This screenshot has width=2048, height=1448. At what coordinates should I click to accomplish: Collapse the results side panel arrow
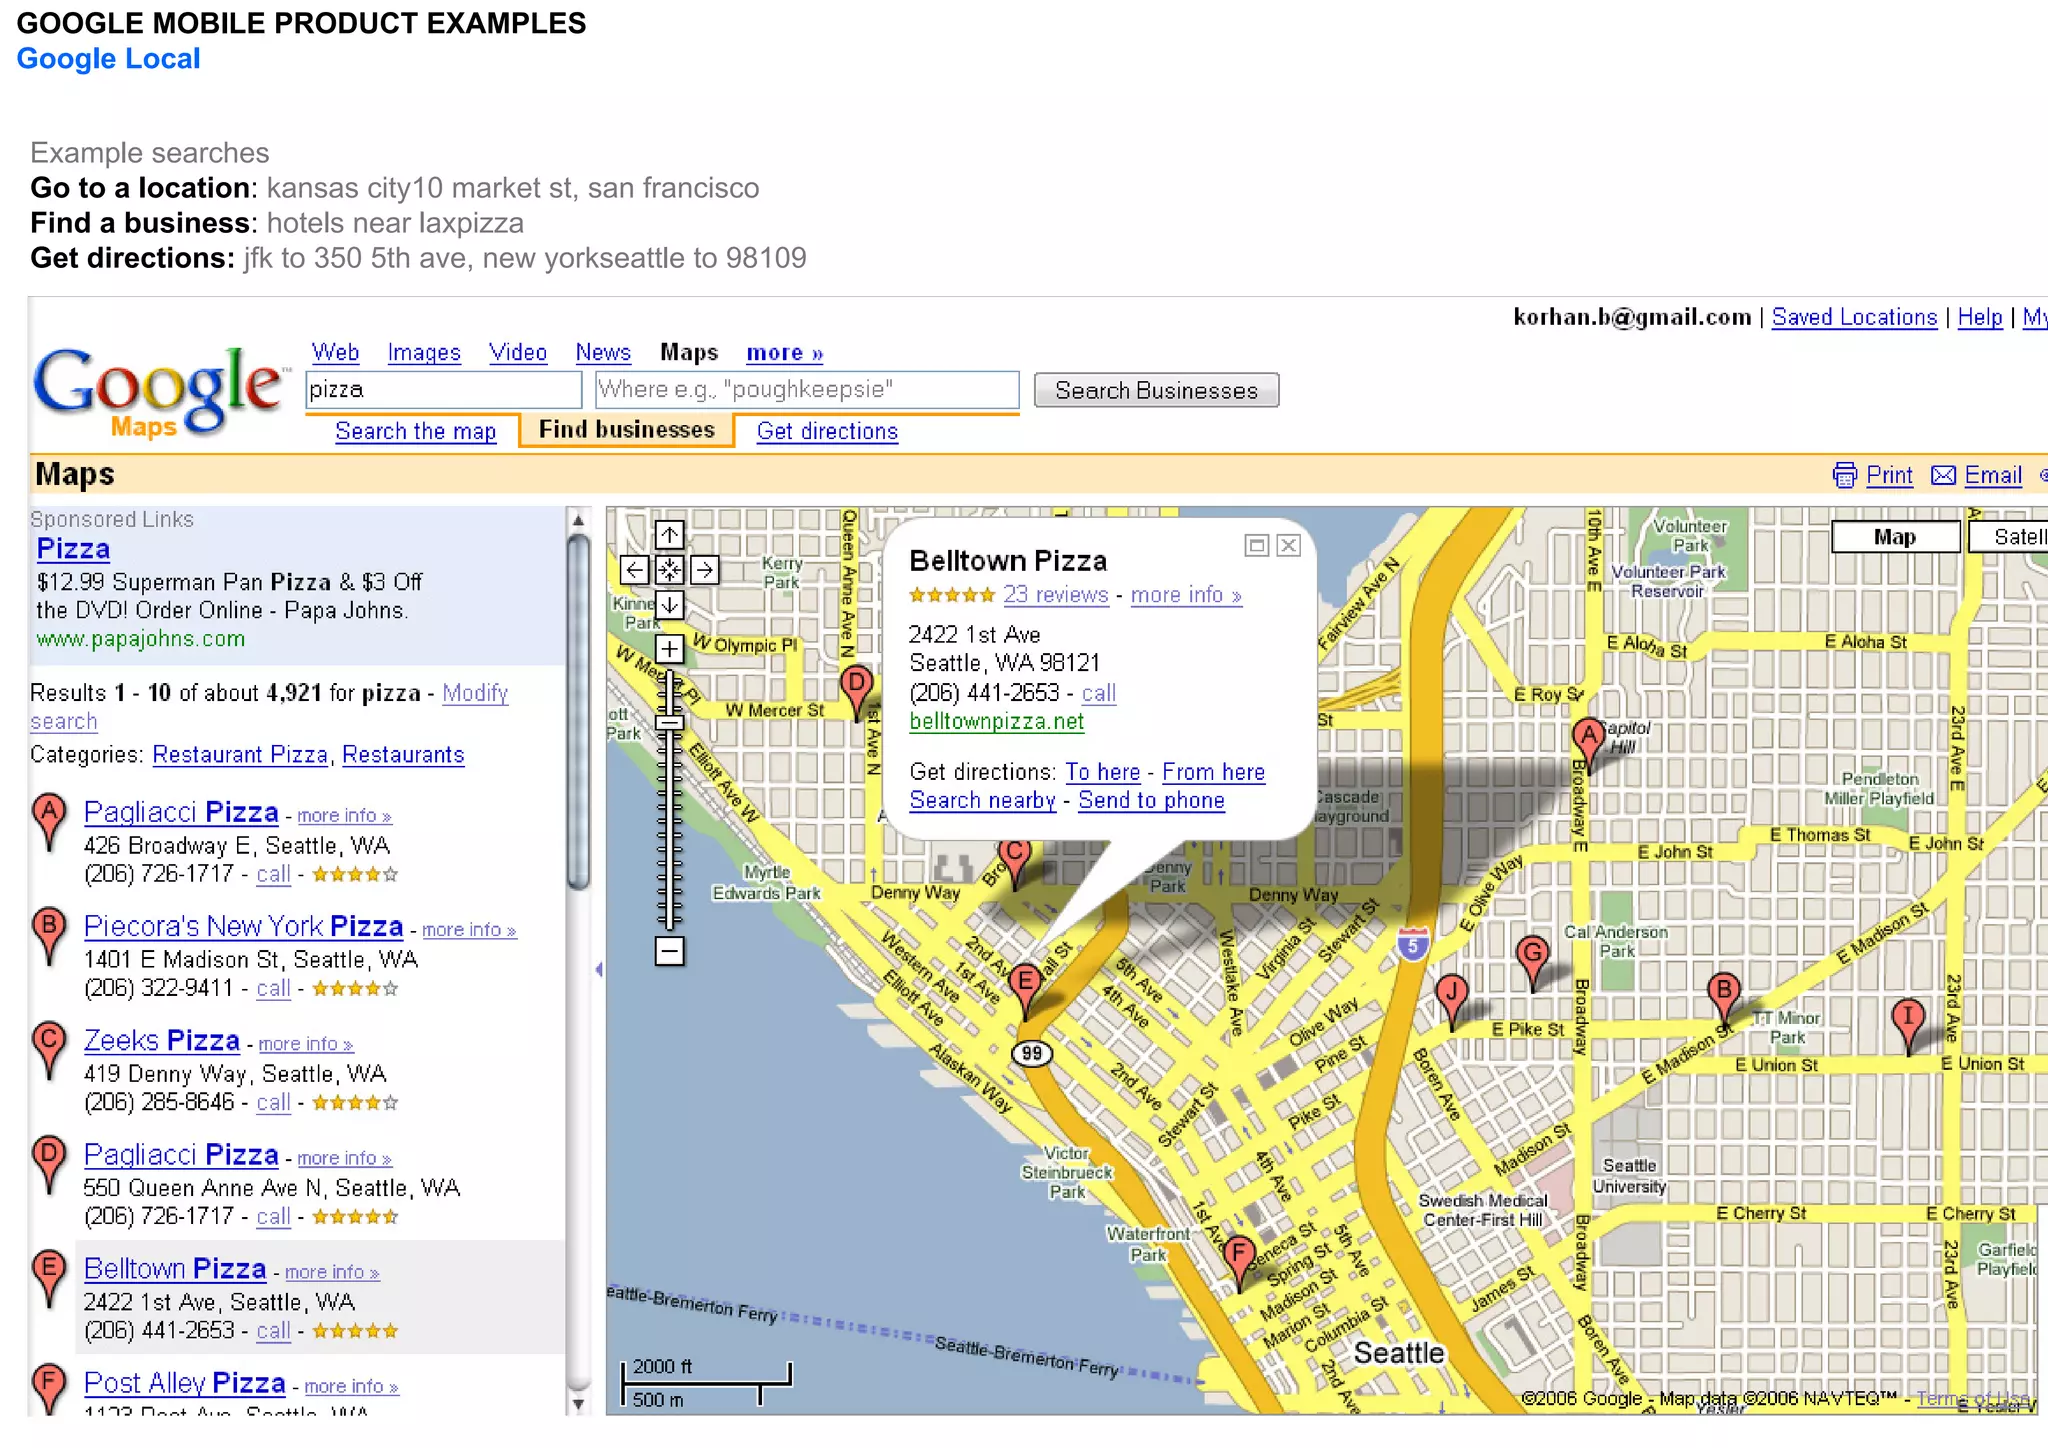point(598,969)
